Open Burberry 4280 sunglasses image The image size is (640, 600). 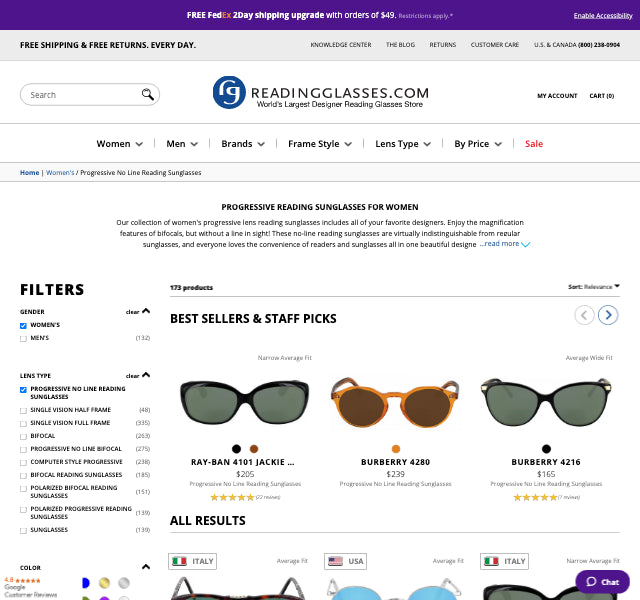click(395, 402)
